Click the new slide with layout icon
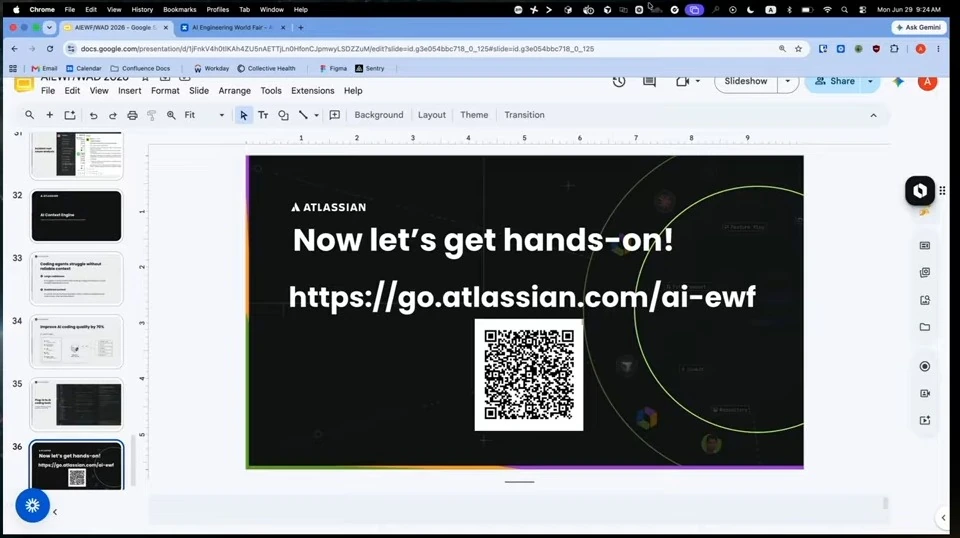This screenshot has width=960, height=538. [x=70, y=115]
